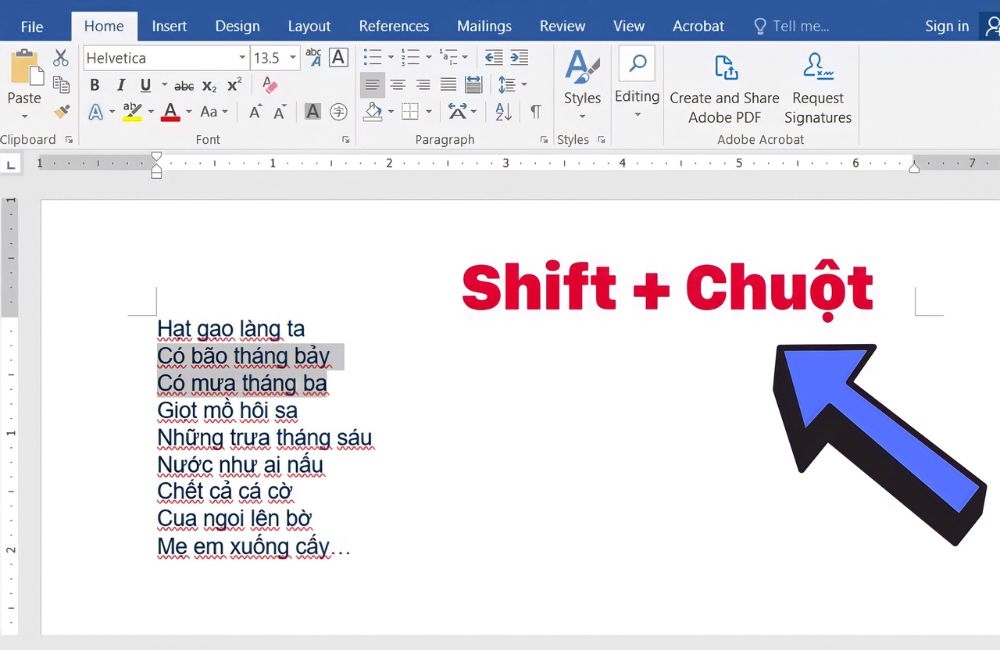Apply subscript formatting

coord(209,86)
